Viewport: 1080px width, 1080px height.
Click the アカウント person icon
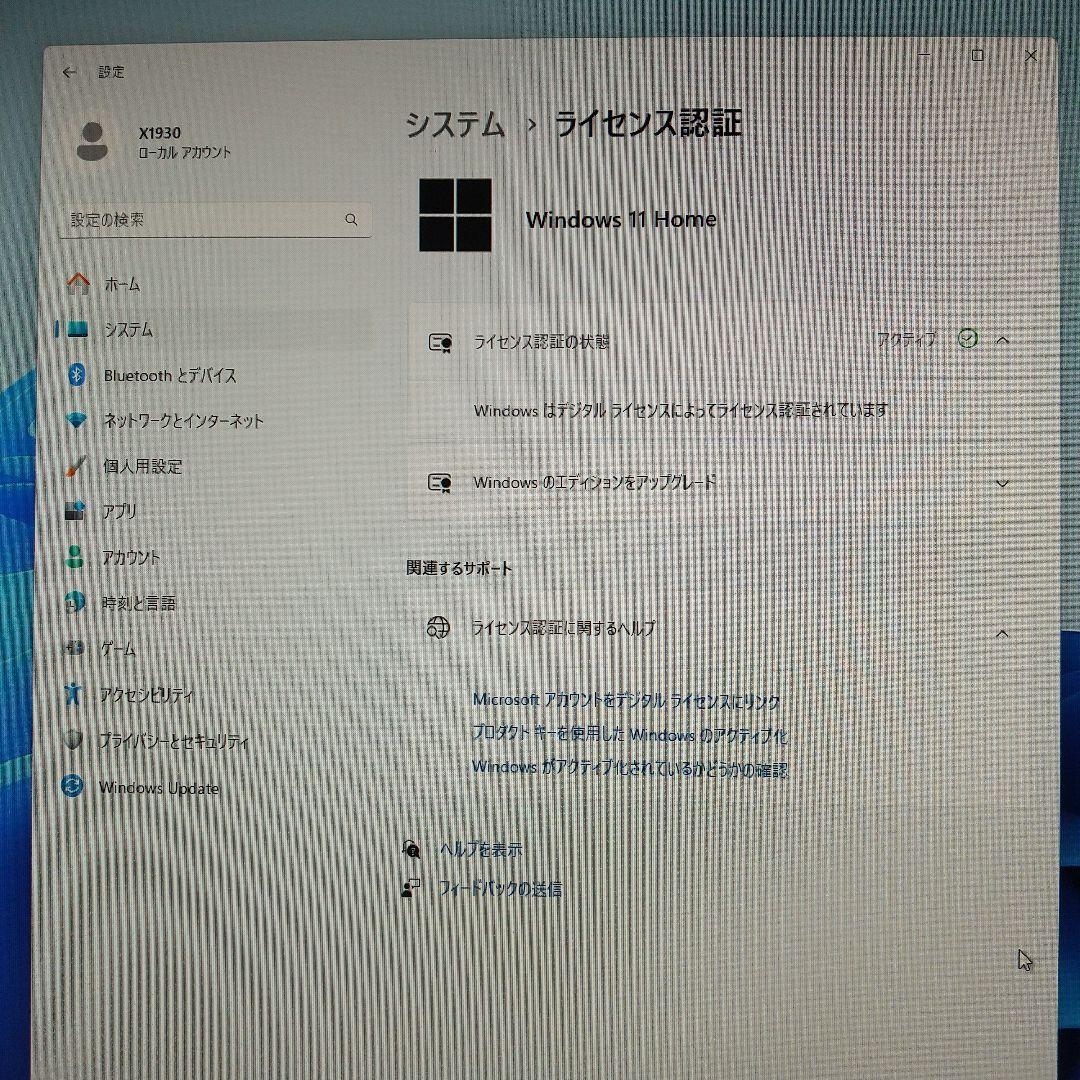click(x=74, y=557)
